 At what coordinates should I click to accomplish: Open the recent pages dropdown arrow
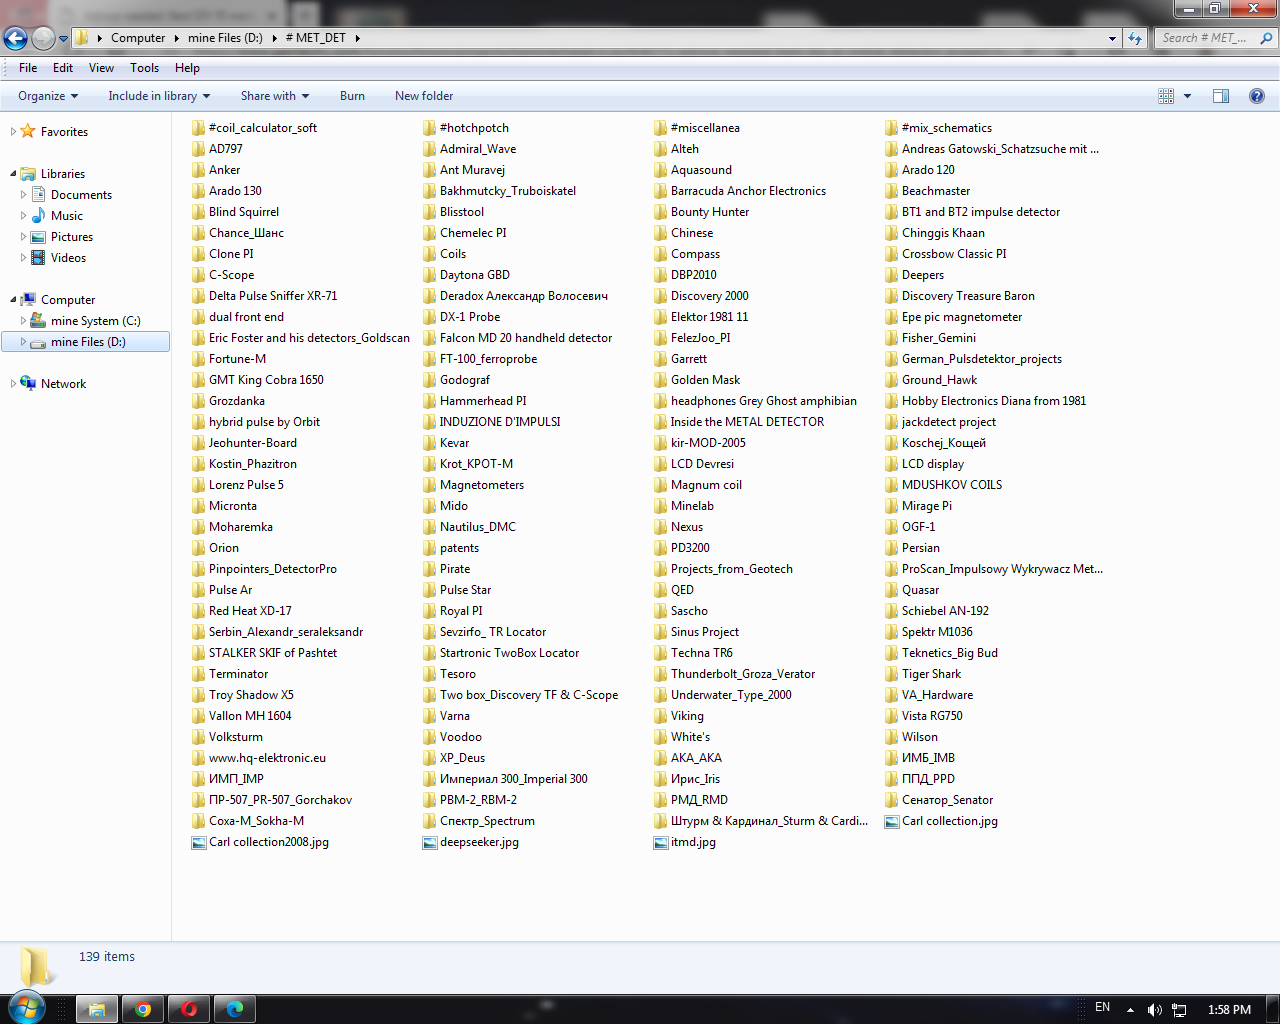(63, 39)
